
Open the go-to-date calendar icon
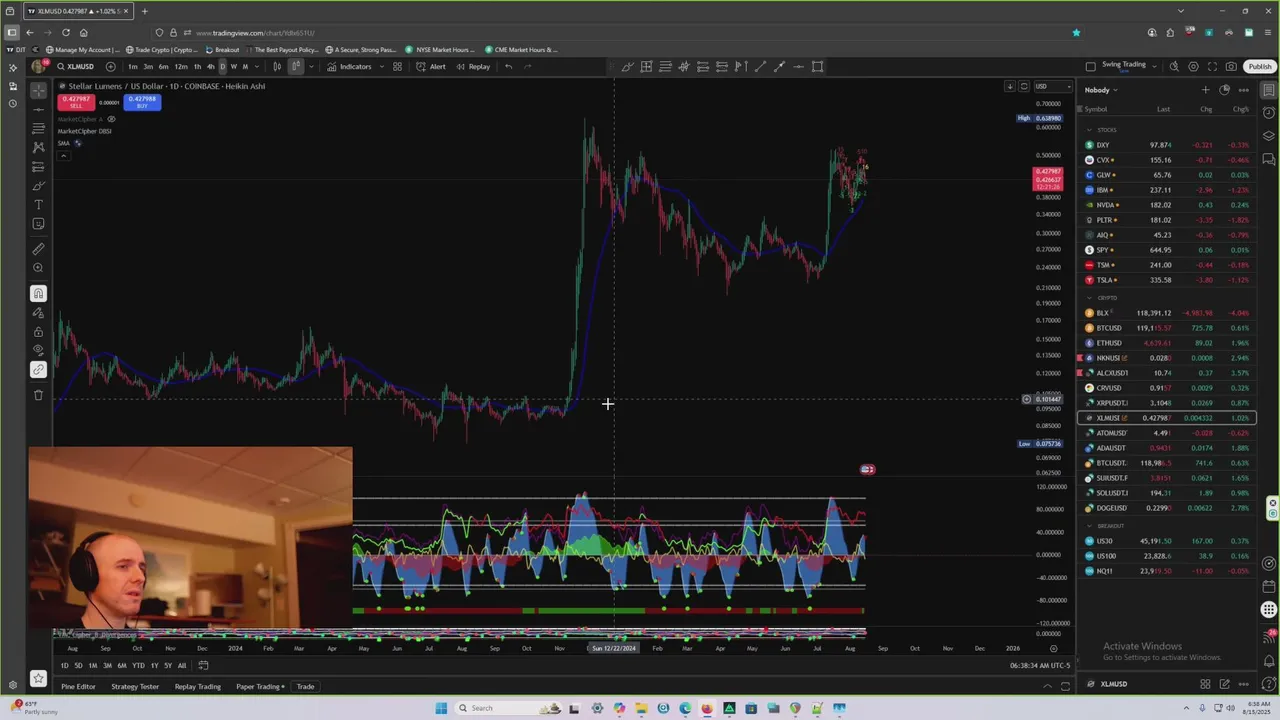pyautogui.click(x=203, y=666)
